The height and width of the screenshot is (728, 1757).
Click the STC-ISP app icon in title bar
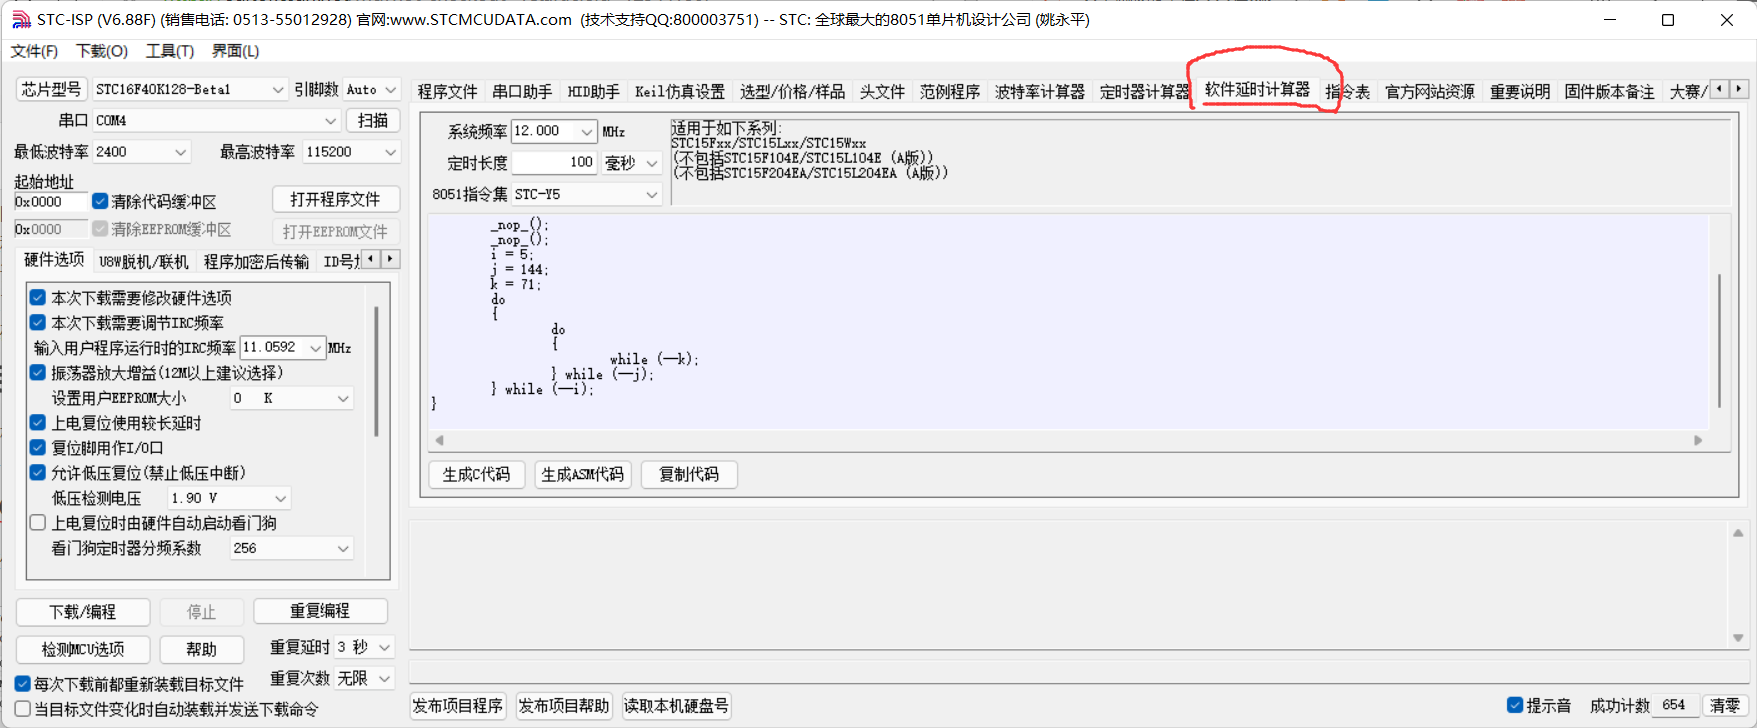click(x=21, y=19)
